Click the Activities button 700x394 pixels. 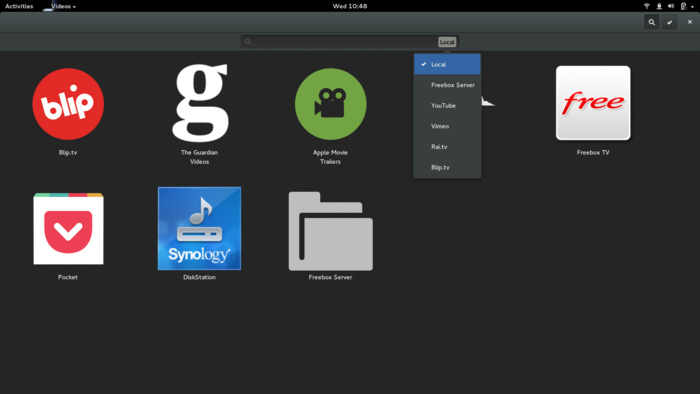coord(19,6)
